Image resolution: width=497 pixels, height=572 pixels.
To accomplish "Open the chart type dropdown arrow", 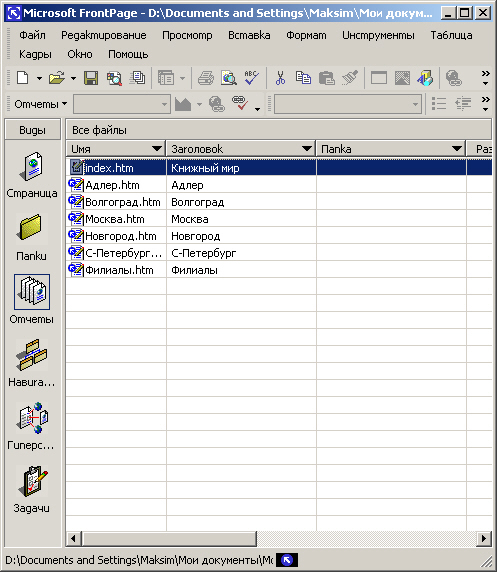I will pyautogui.click(x=199, y=104).
